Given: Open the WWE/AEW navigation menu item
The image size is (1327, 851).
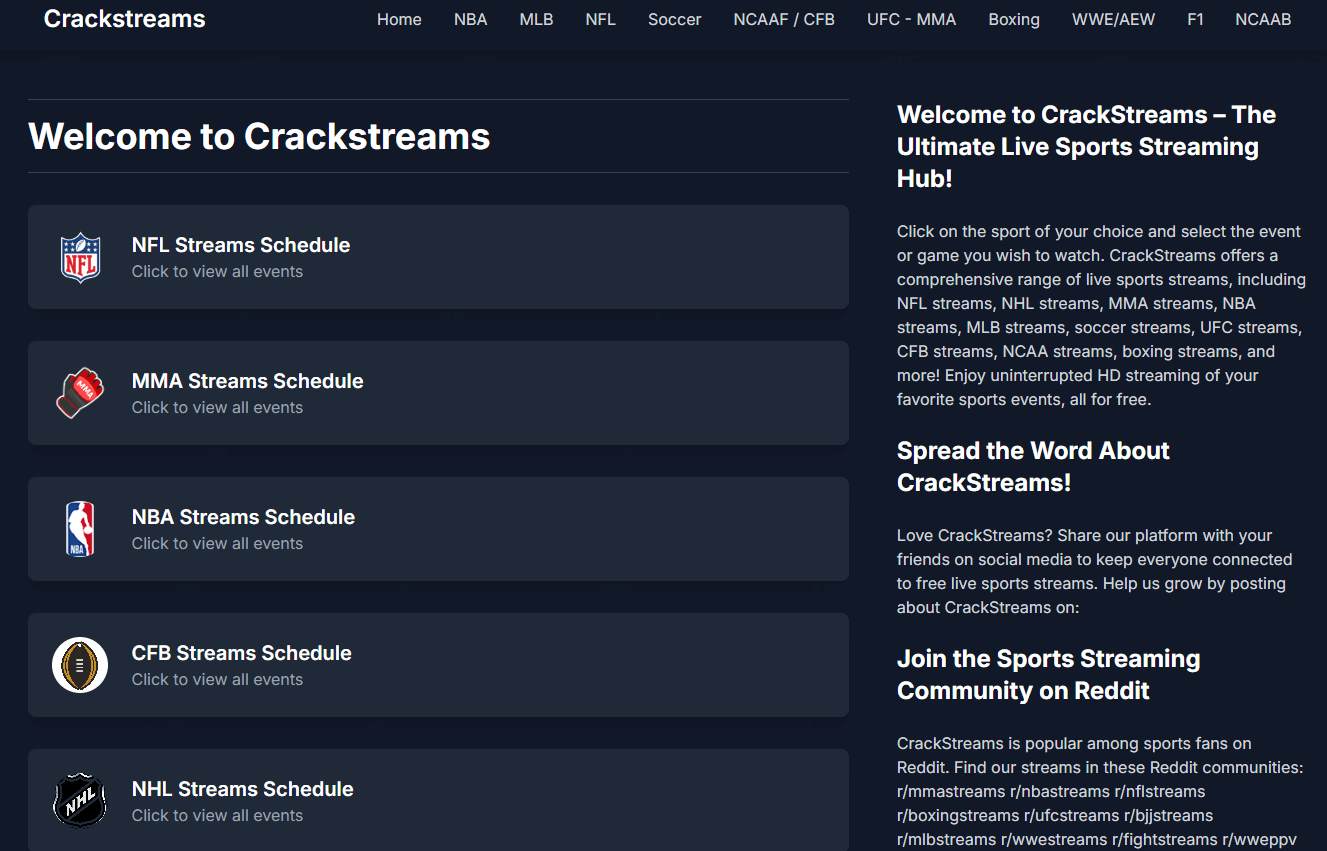Looking at the screenshot, I should [1114, 19].
